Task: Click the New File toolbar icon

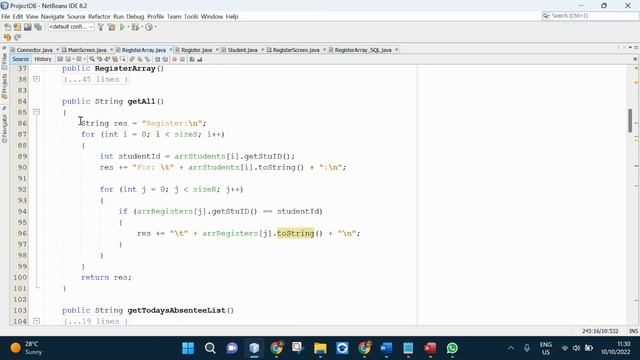Action: click(7, 27)
